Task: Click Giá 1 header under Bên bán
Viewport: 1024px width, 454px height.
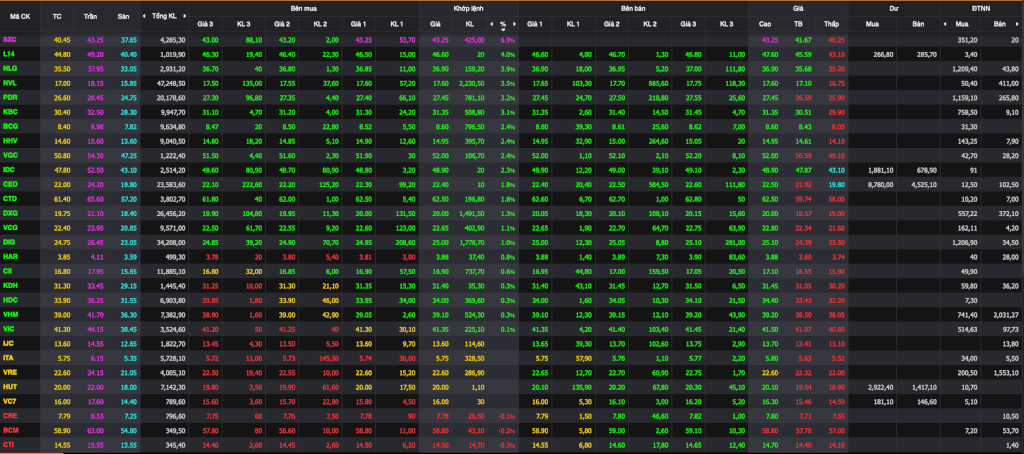Action: 535,24
